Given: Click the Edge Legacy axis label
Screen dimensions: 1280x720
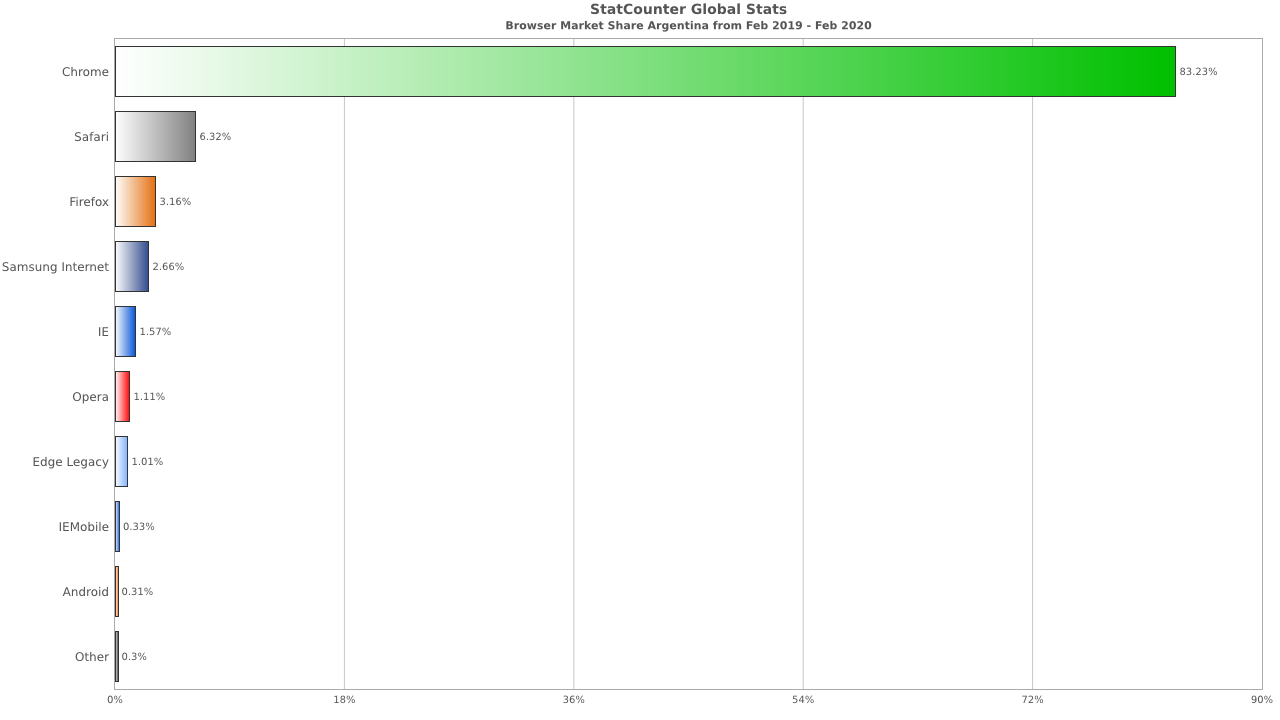Looking at the screenshot, I should 70,462.
